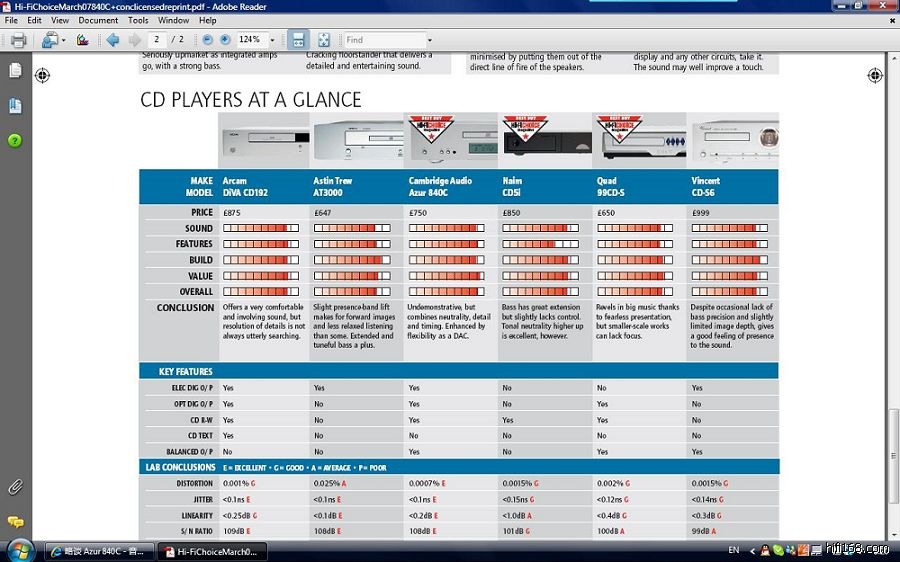This screenshot has height=562, width=900.
Task: Click the zoom out minus button
Action: [x=207, y=40]
